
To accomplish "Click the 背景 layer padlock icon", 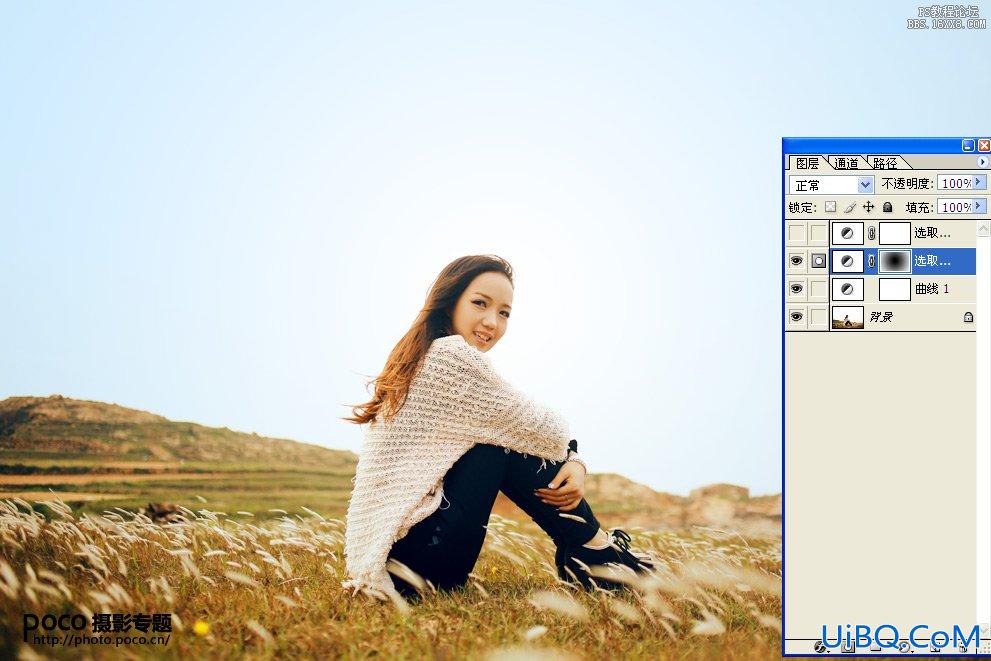I will (x=968, y=317).
